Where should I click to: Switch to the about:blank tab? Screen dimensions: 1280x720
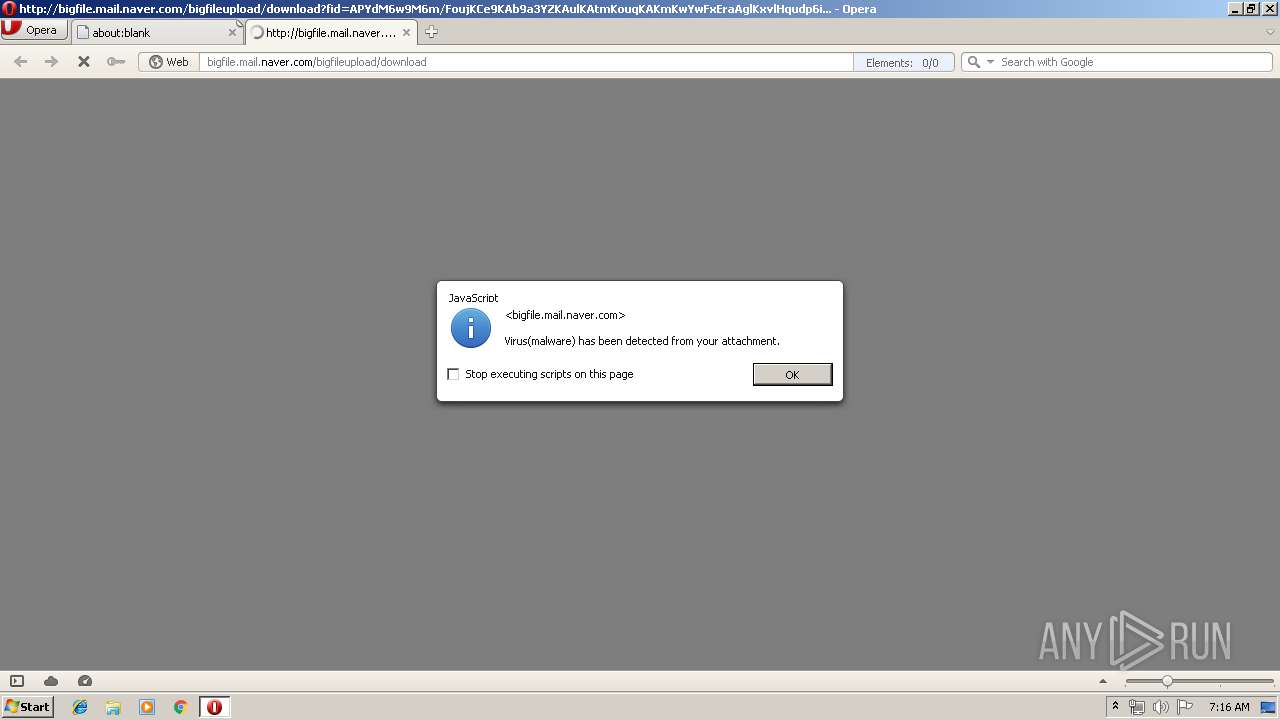150,32
